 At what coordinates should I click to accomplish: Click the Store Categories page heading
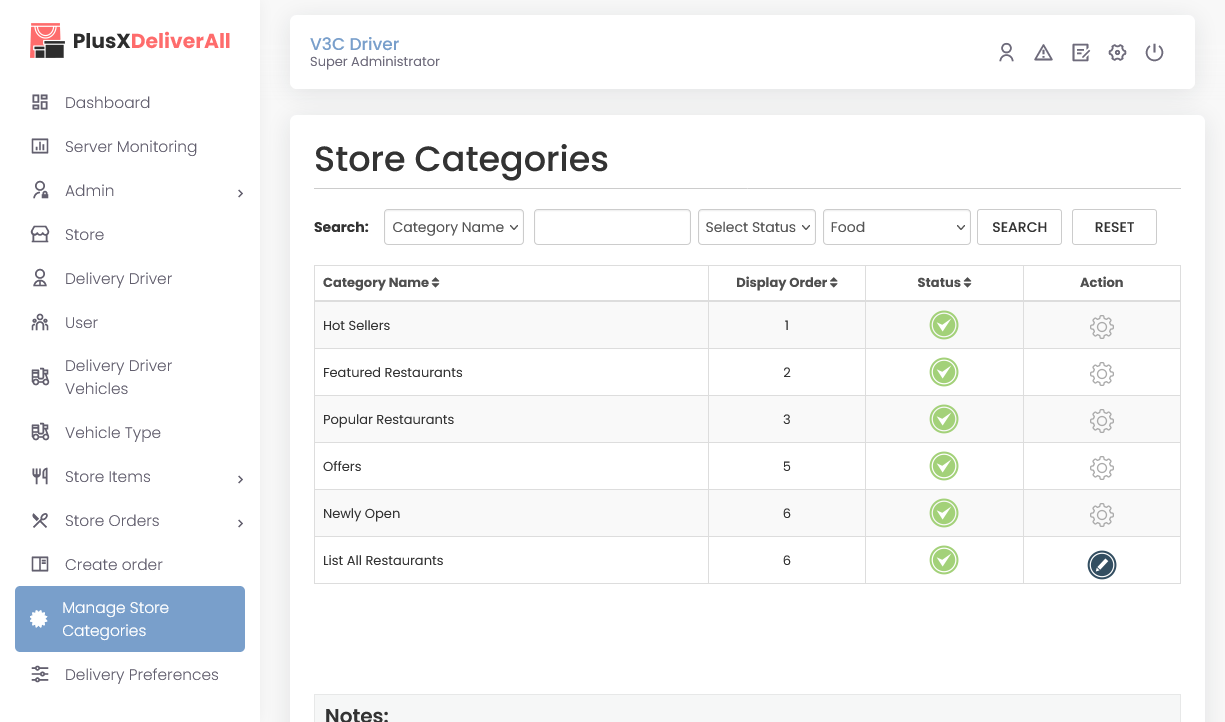(461, 159)
